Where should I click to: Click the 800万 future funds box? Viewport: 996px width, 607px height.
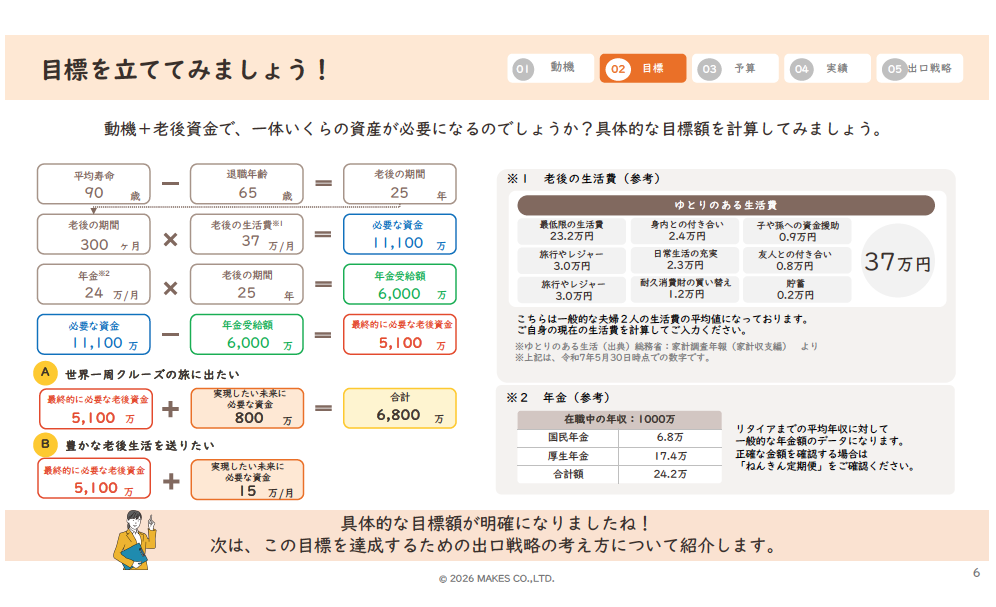[247, 408]
